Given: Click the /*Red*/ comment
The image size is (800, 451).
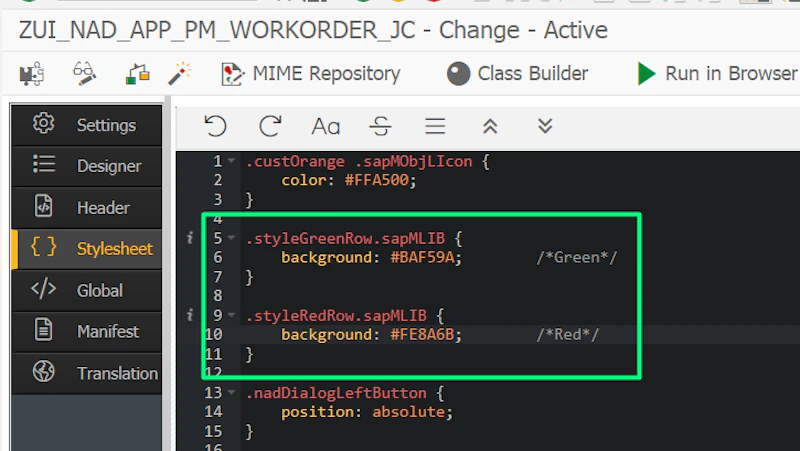Looking at the screenshot, I should point(567,334).
